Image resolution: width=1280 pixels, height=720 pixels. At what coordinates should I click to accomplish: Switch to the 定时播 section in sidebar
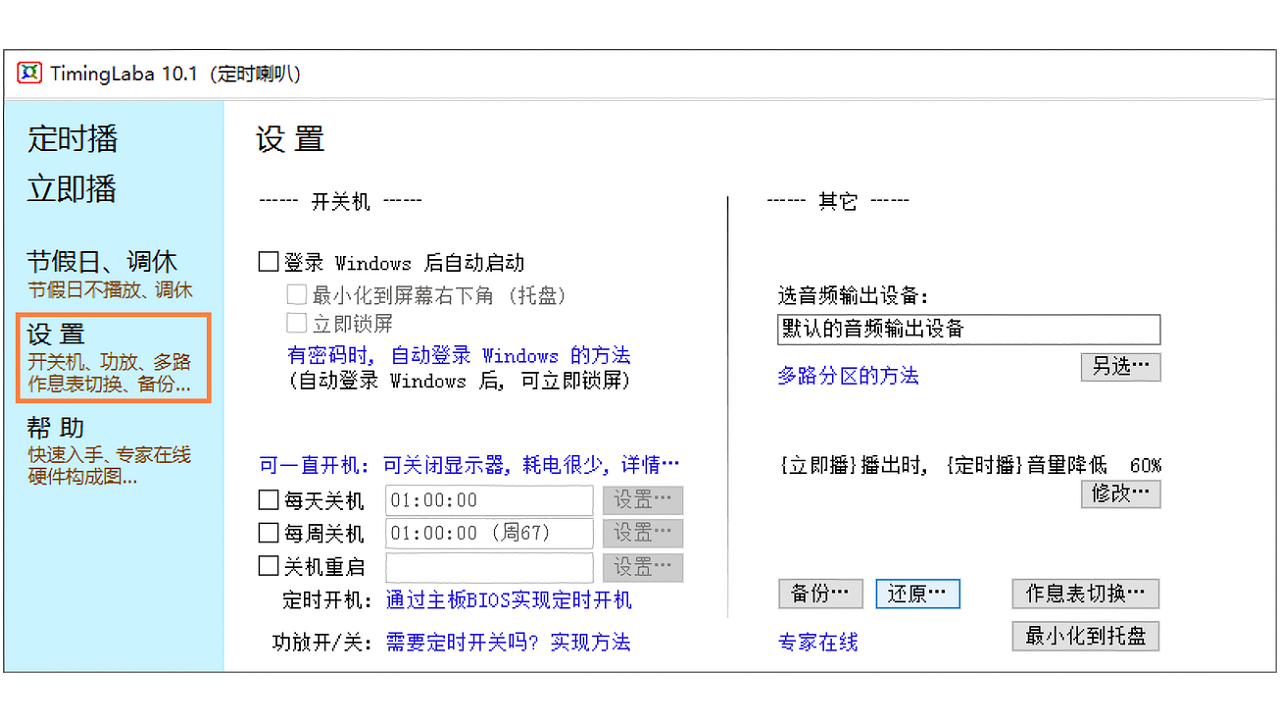[x=73, y=139]
